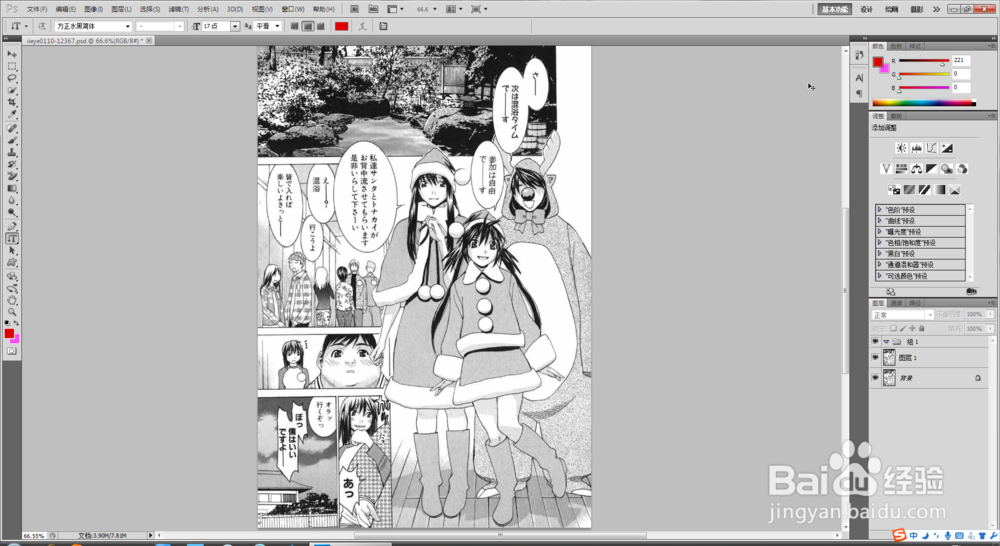Switch to the 绘画 workspace
The image size is (1000, 546).
point(892,10)
